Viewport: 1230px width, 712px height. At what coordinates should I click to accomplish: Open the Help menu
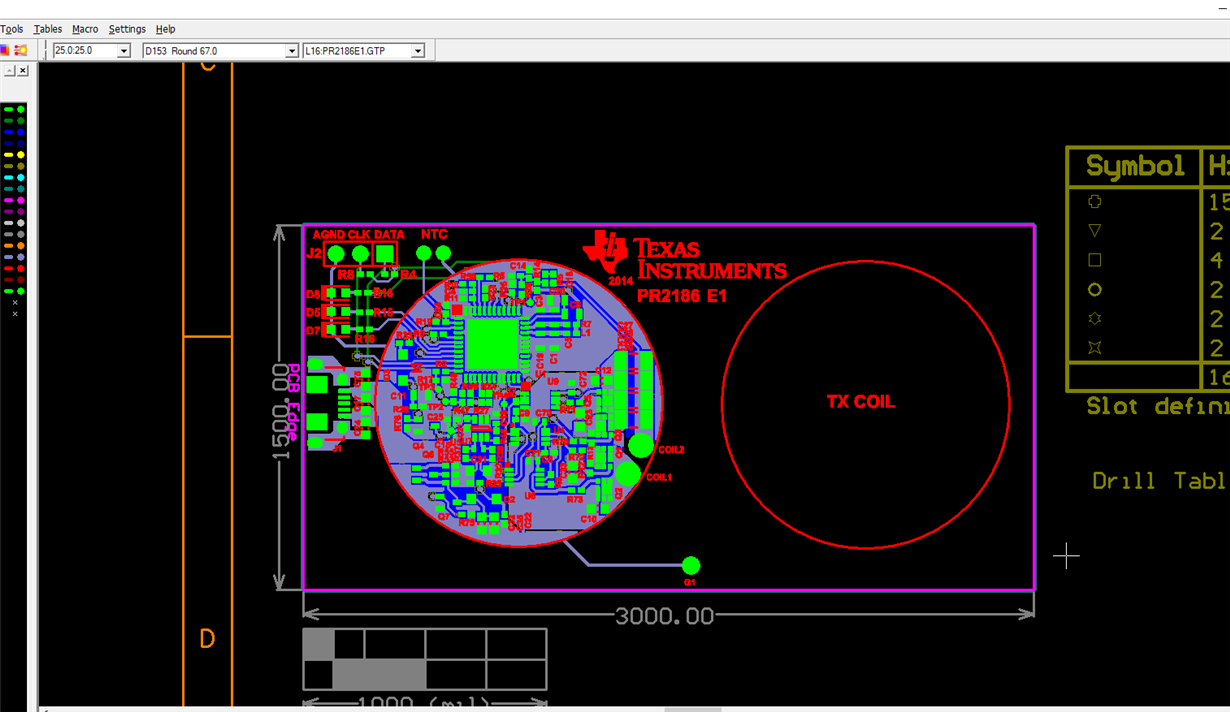click(165, 29)
